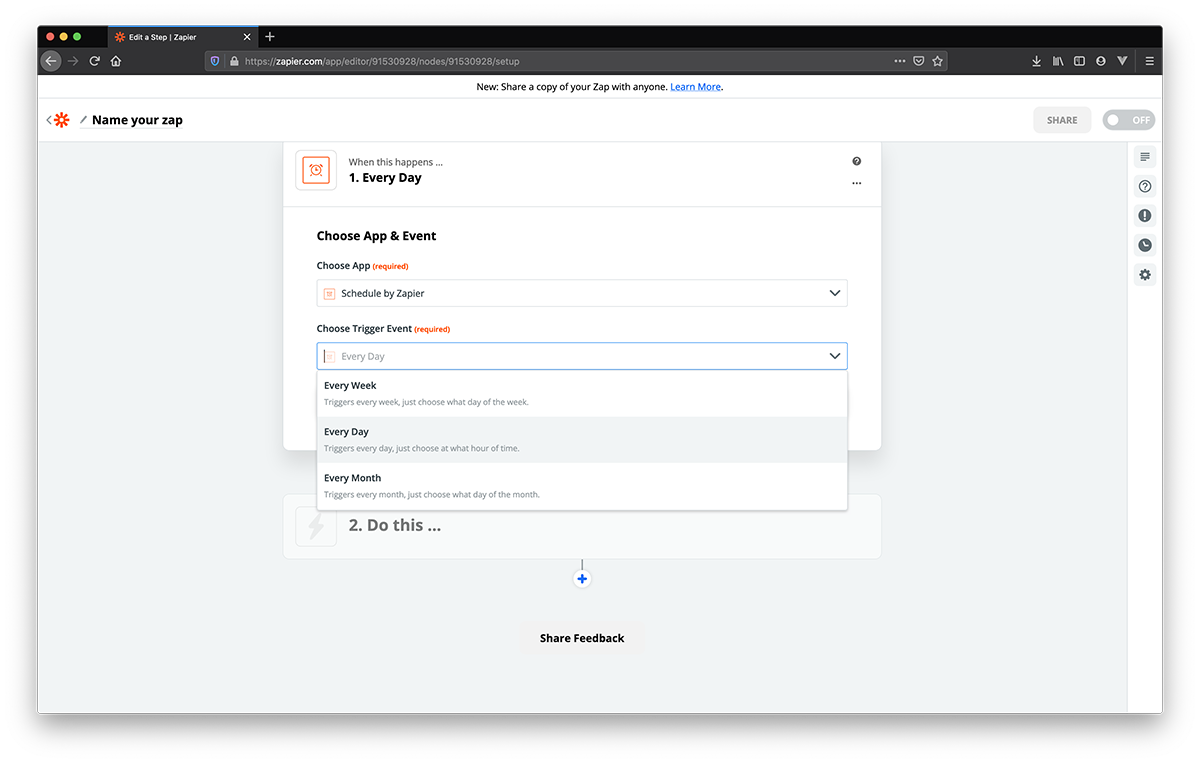Open a new browser tab

tap(270, 37)
